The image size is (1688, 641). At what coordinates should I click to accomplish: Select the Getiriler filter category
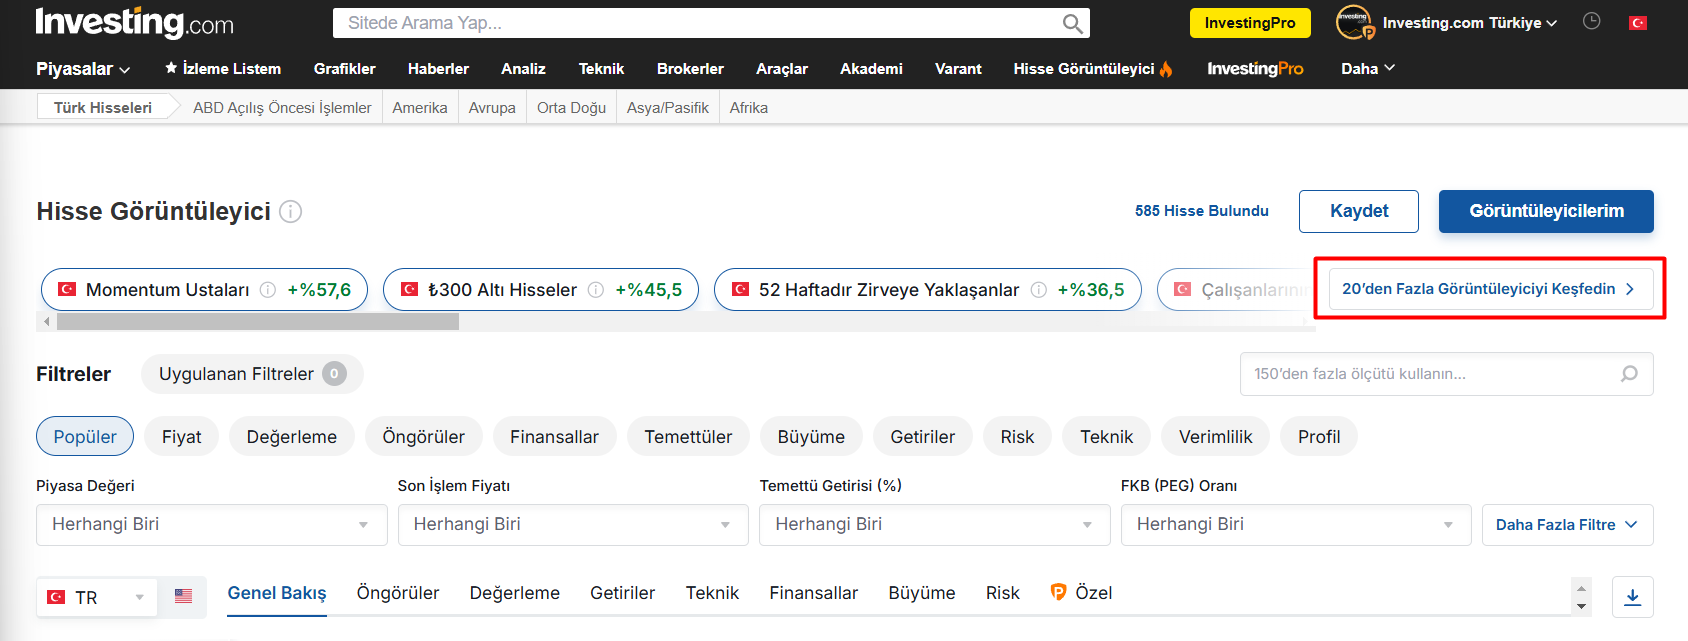point(923,437)
